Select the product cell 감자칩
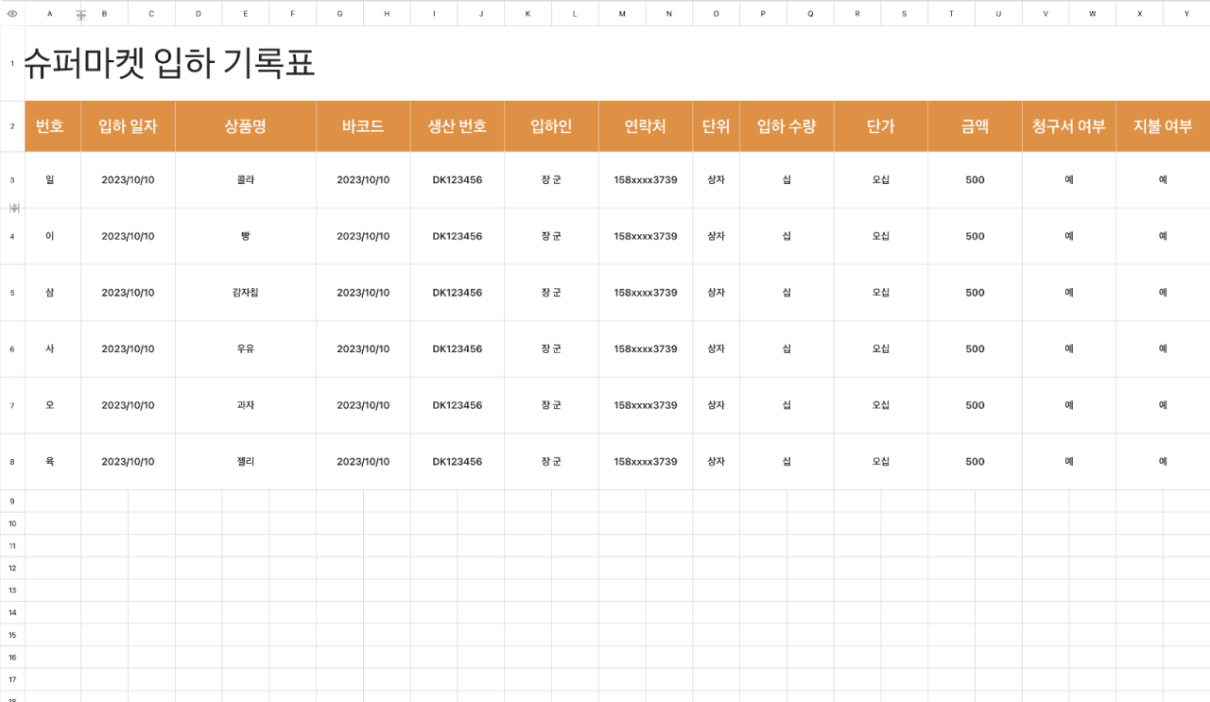The image size is (1210, 702). [246, 293]
